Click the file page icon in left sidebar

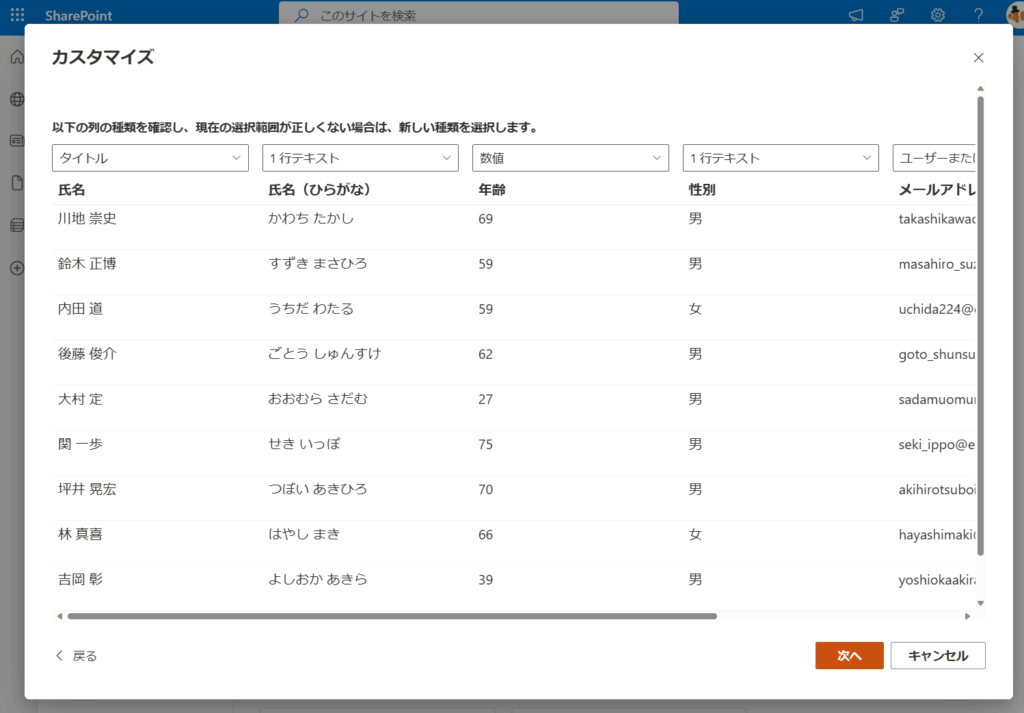tap(18, 183)
